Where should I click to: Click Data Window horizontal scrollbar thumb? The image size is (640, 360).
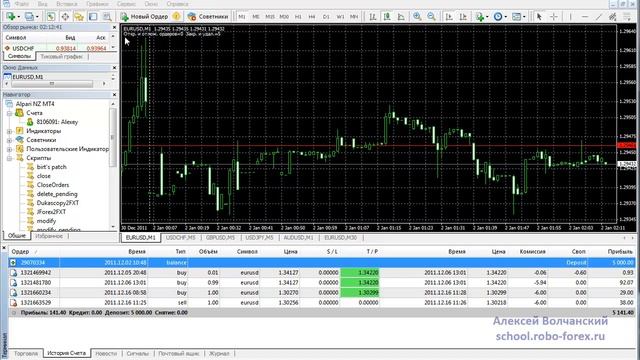tap(52, 84)
